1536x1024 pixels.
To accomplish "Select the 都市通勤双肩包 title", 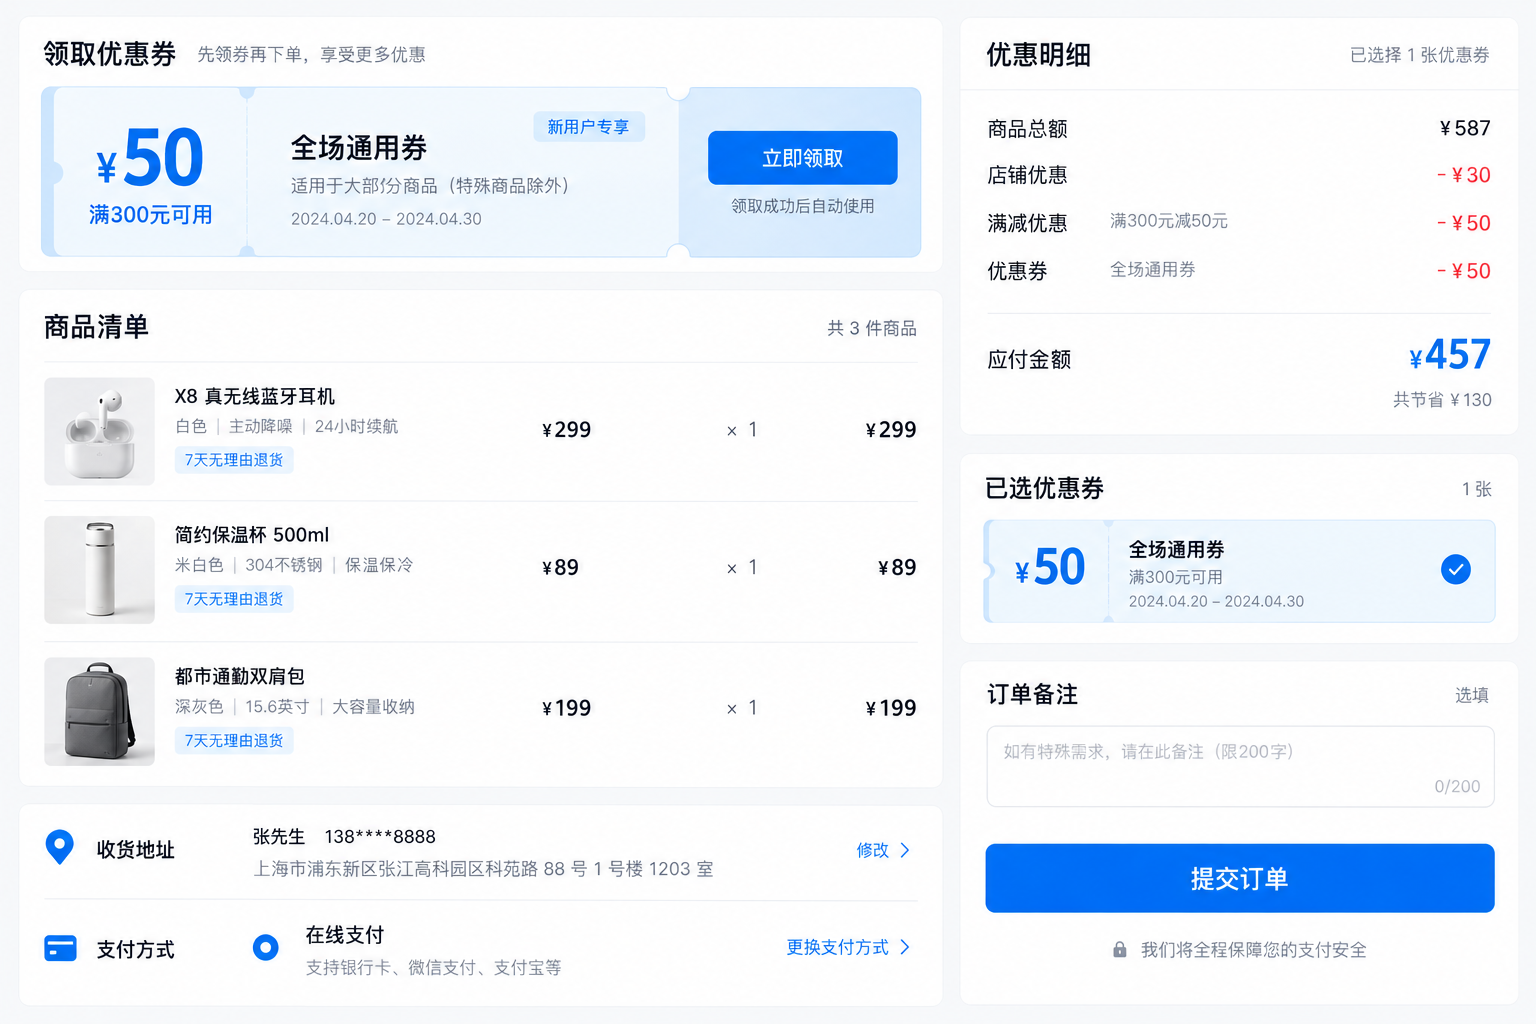I will 240,677.
